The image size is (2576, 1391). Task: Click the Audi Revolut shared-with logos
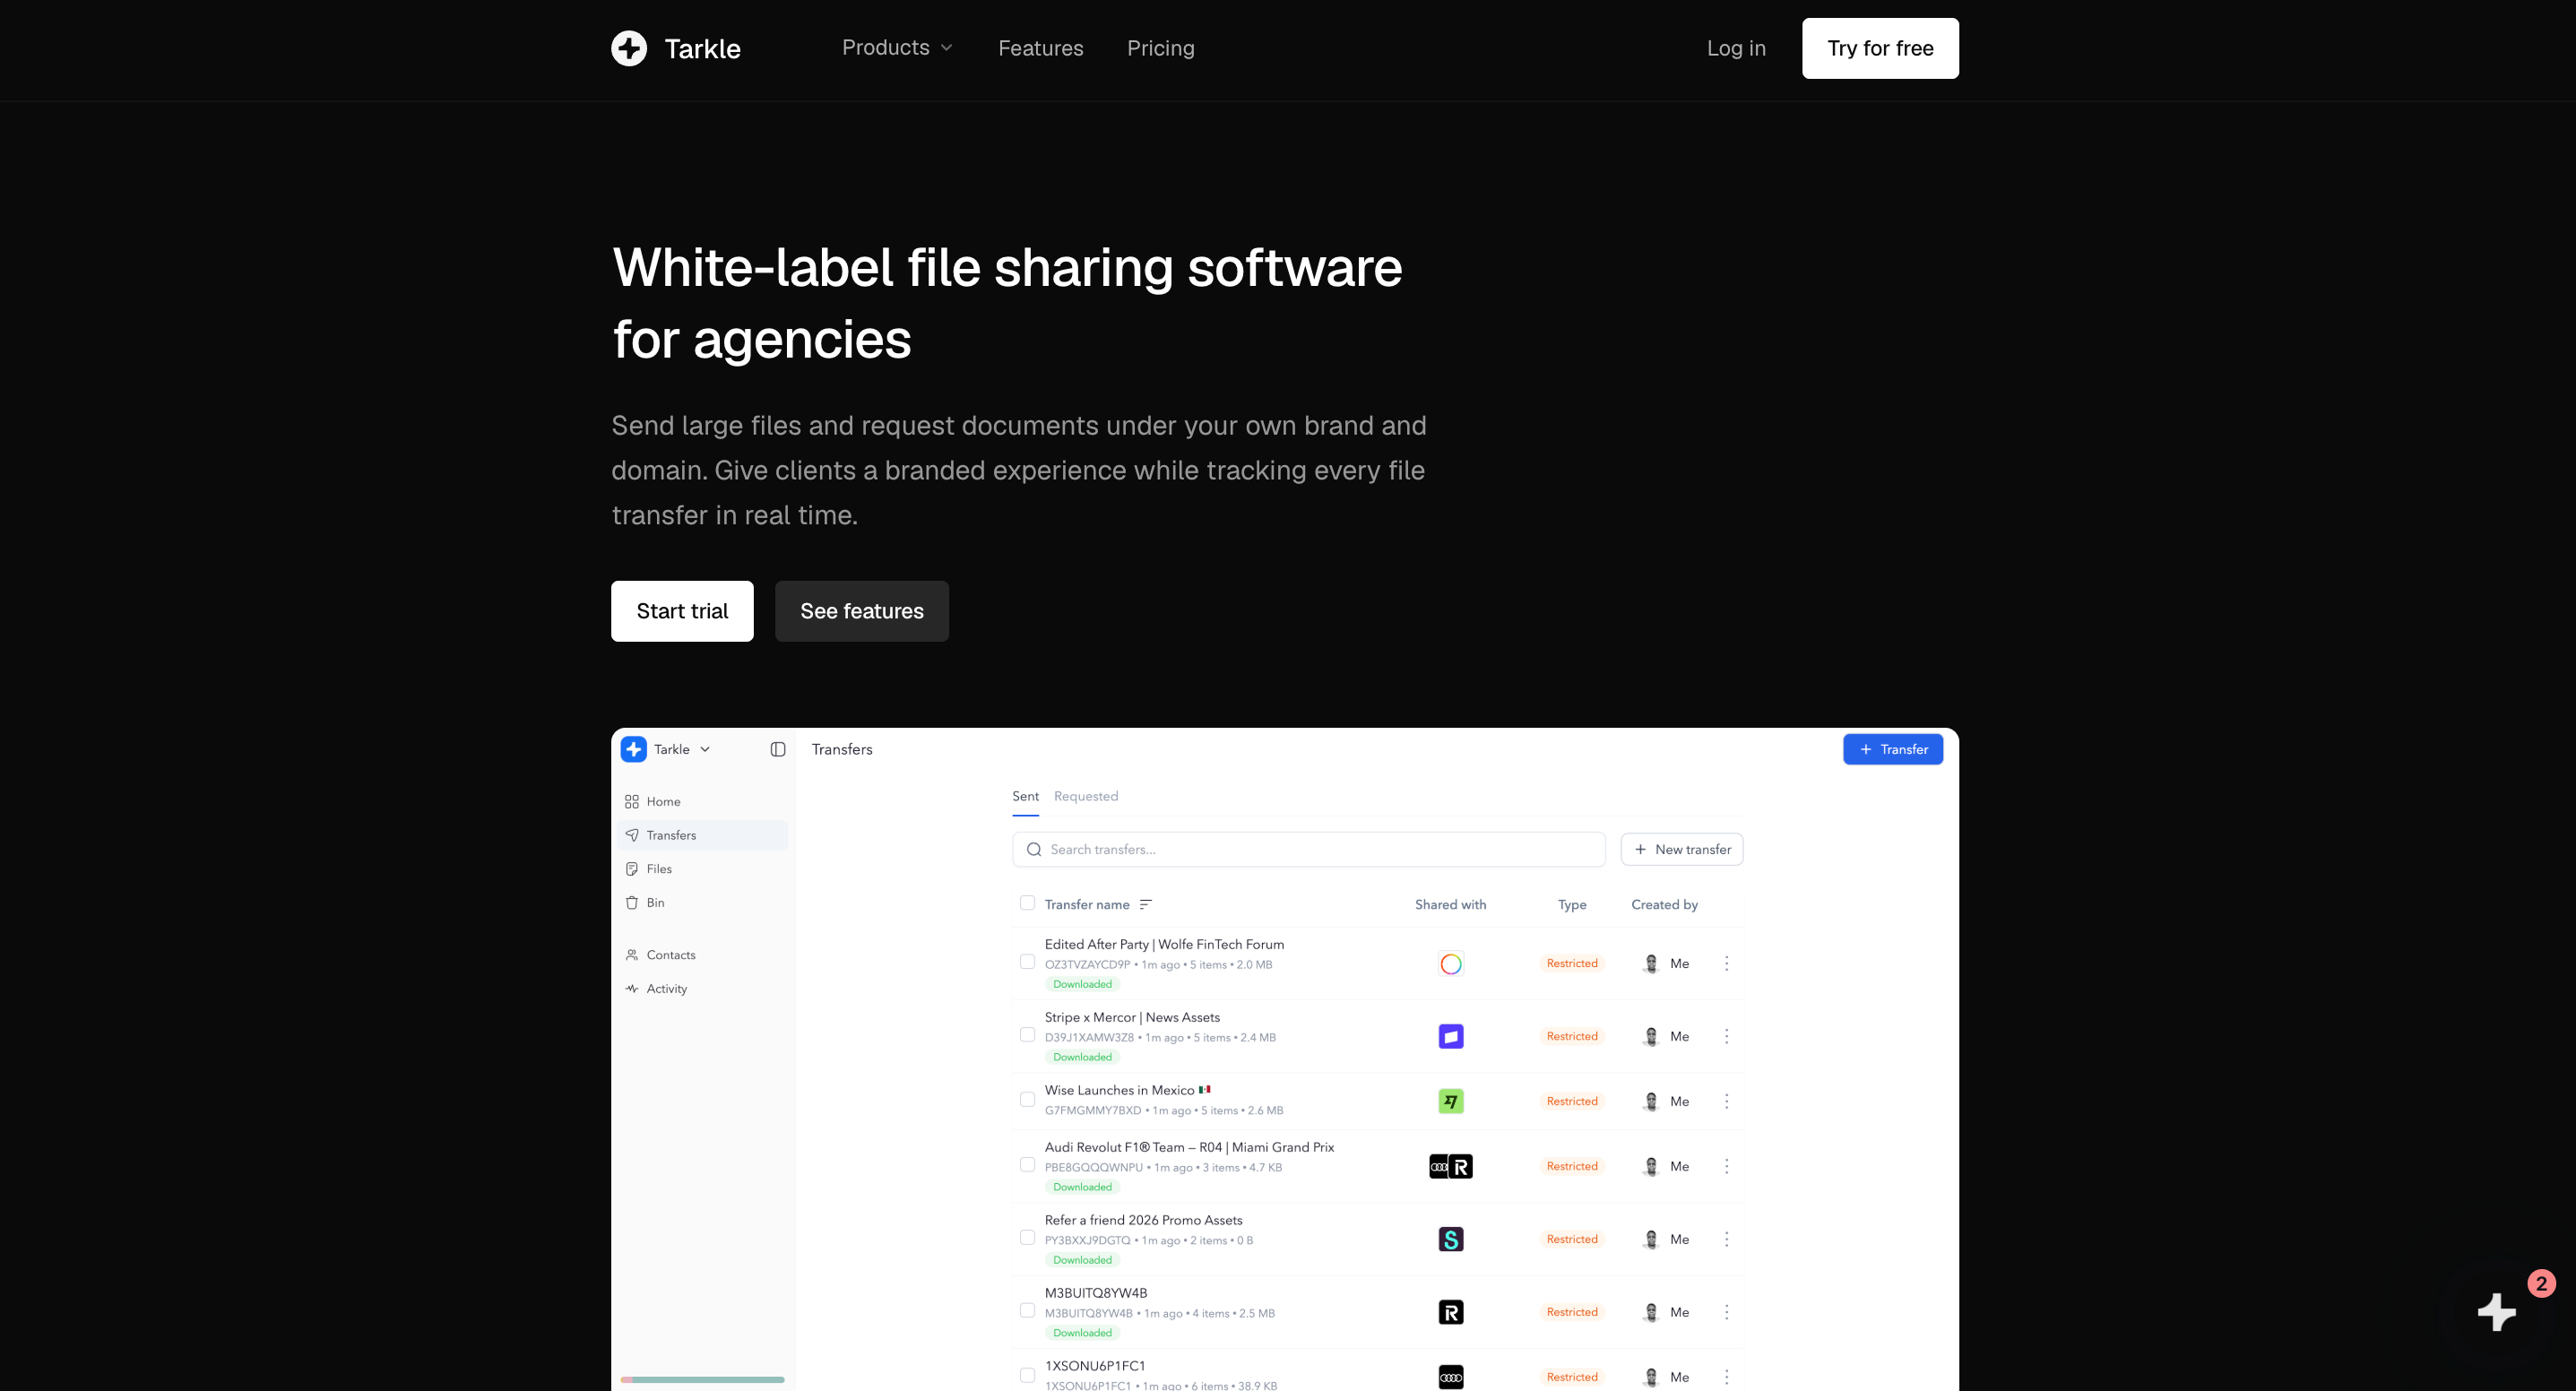coord(1451,1166)
